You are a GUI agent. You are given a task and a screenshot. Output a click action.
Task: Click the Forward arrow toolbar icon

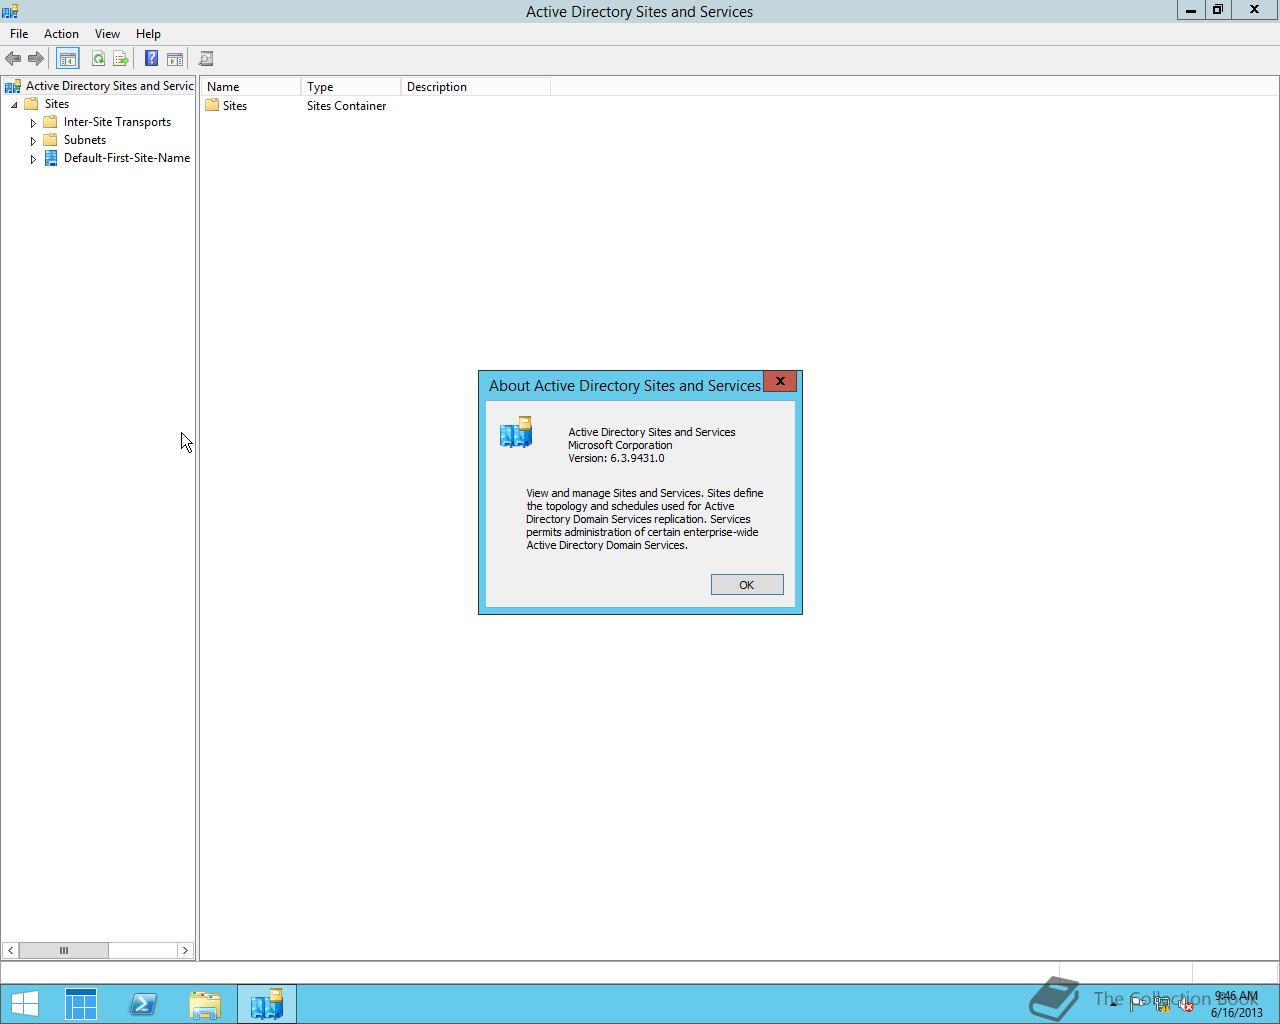(x=36, y=59)
